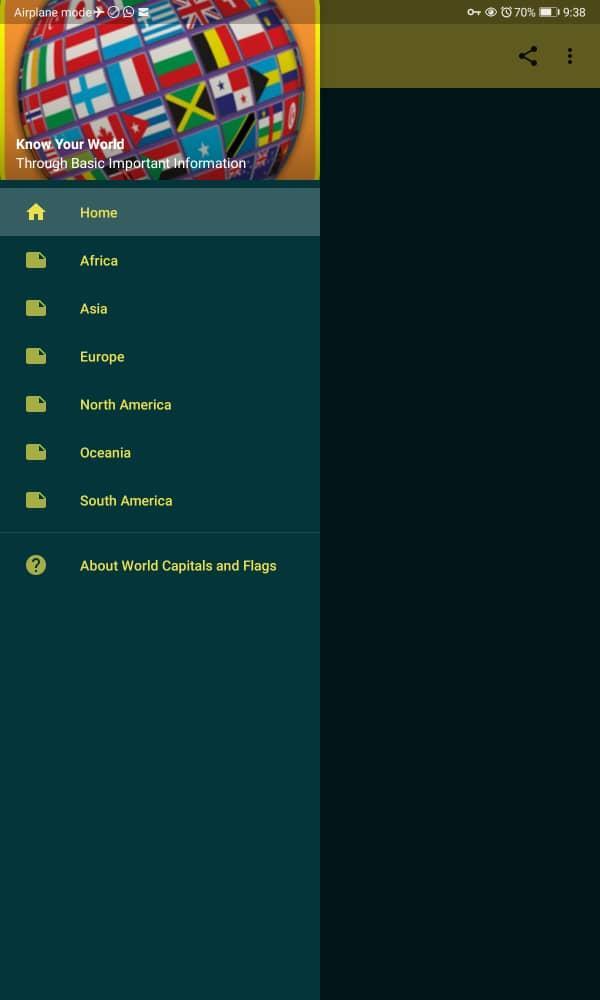Tap the page icon beside Asia
Screen dimensions: 600x1000
(x=36, y=308)
